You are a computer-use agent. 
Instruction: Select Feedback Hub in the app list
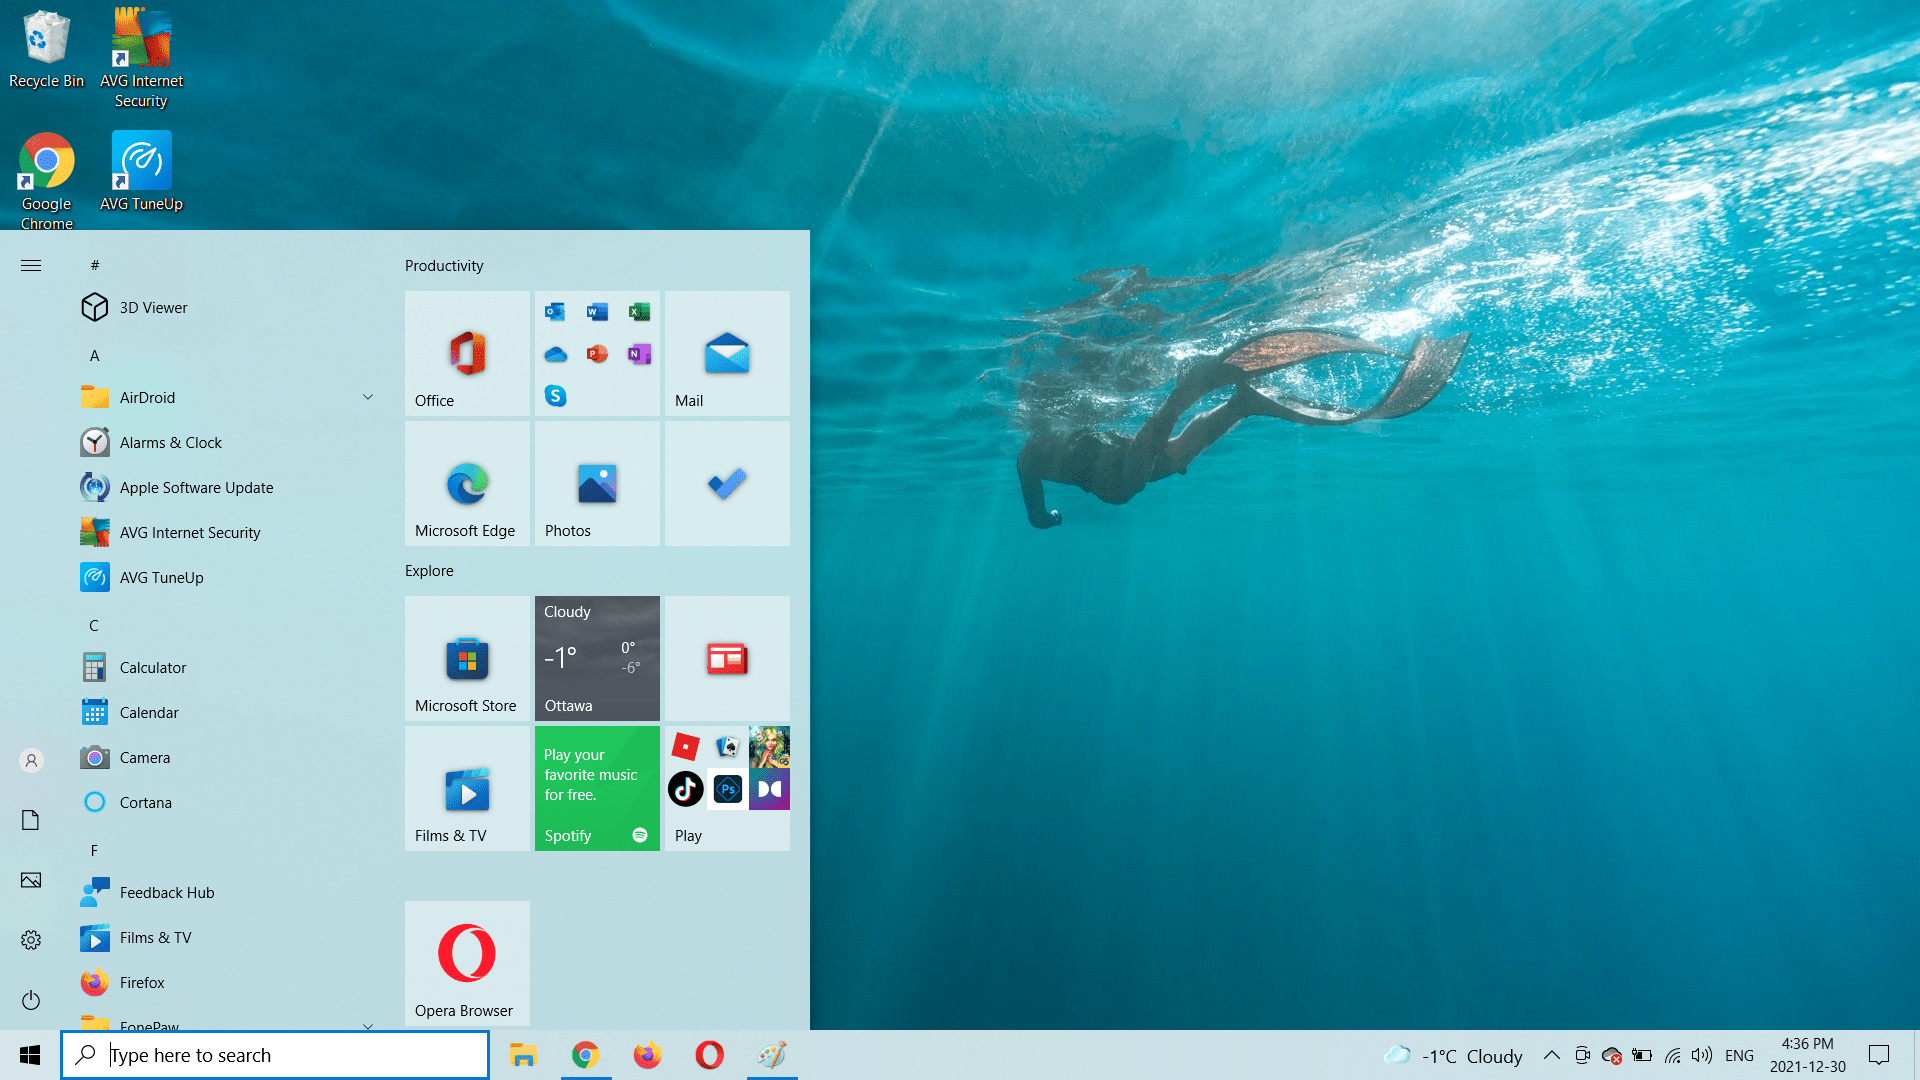pos(166,892)
